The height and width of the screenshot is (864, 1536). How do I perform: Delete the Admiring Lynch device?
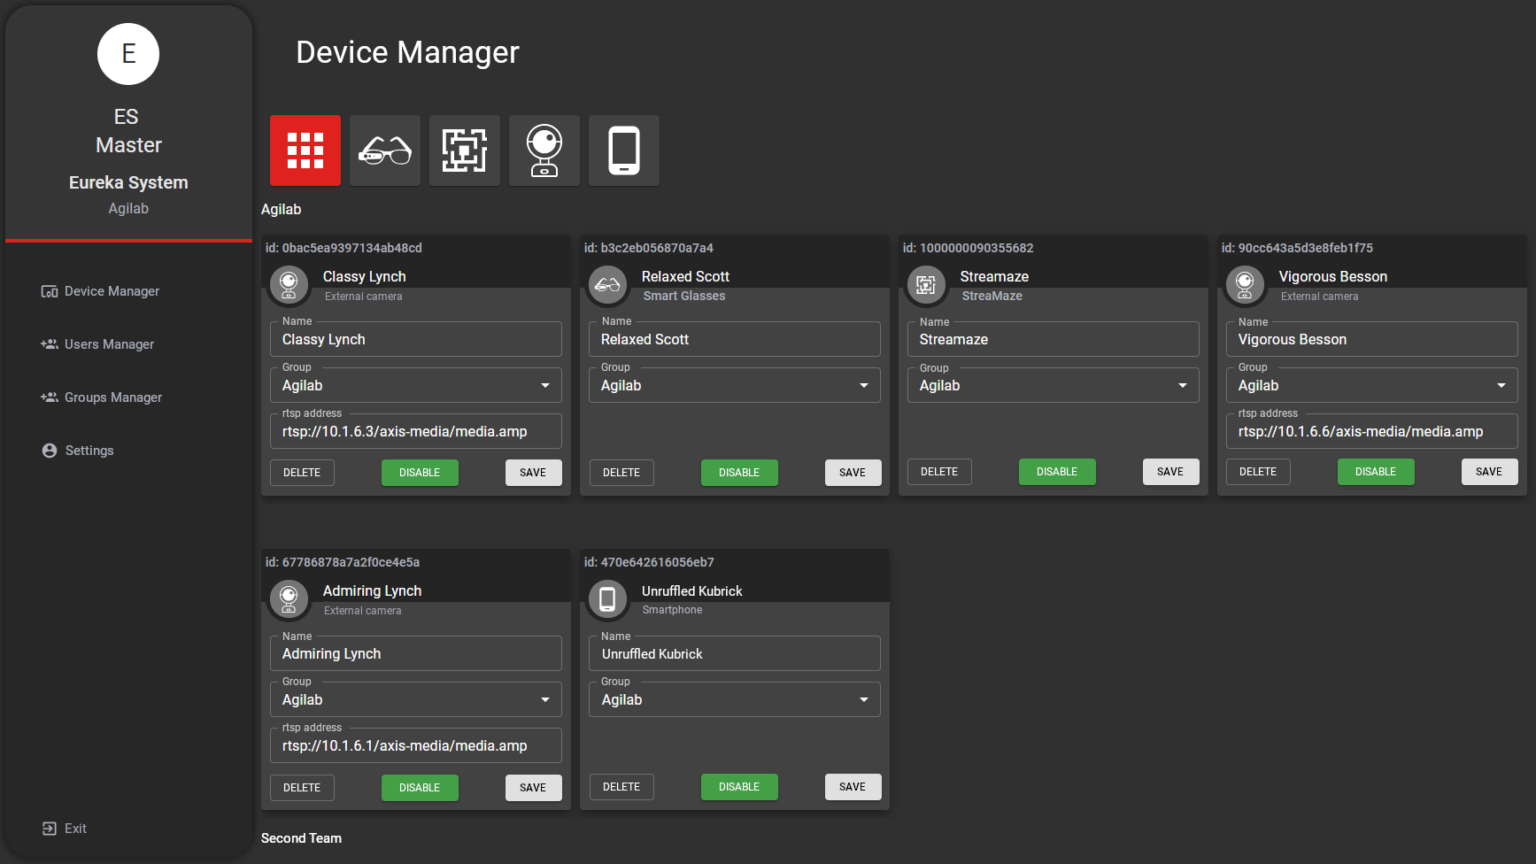click(302, 787)
